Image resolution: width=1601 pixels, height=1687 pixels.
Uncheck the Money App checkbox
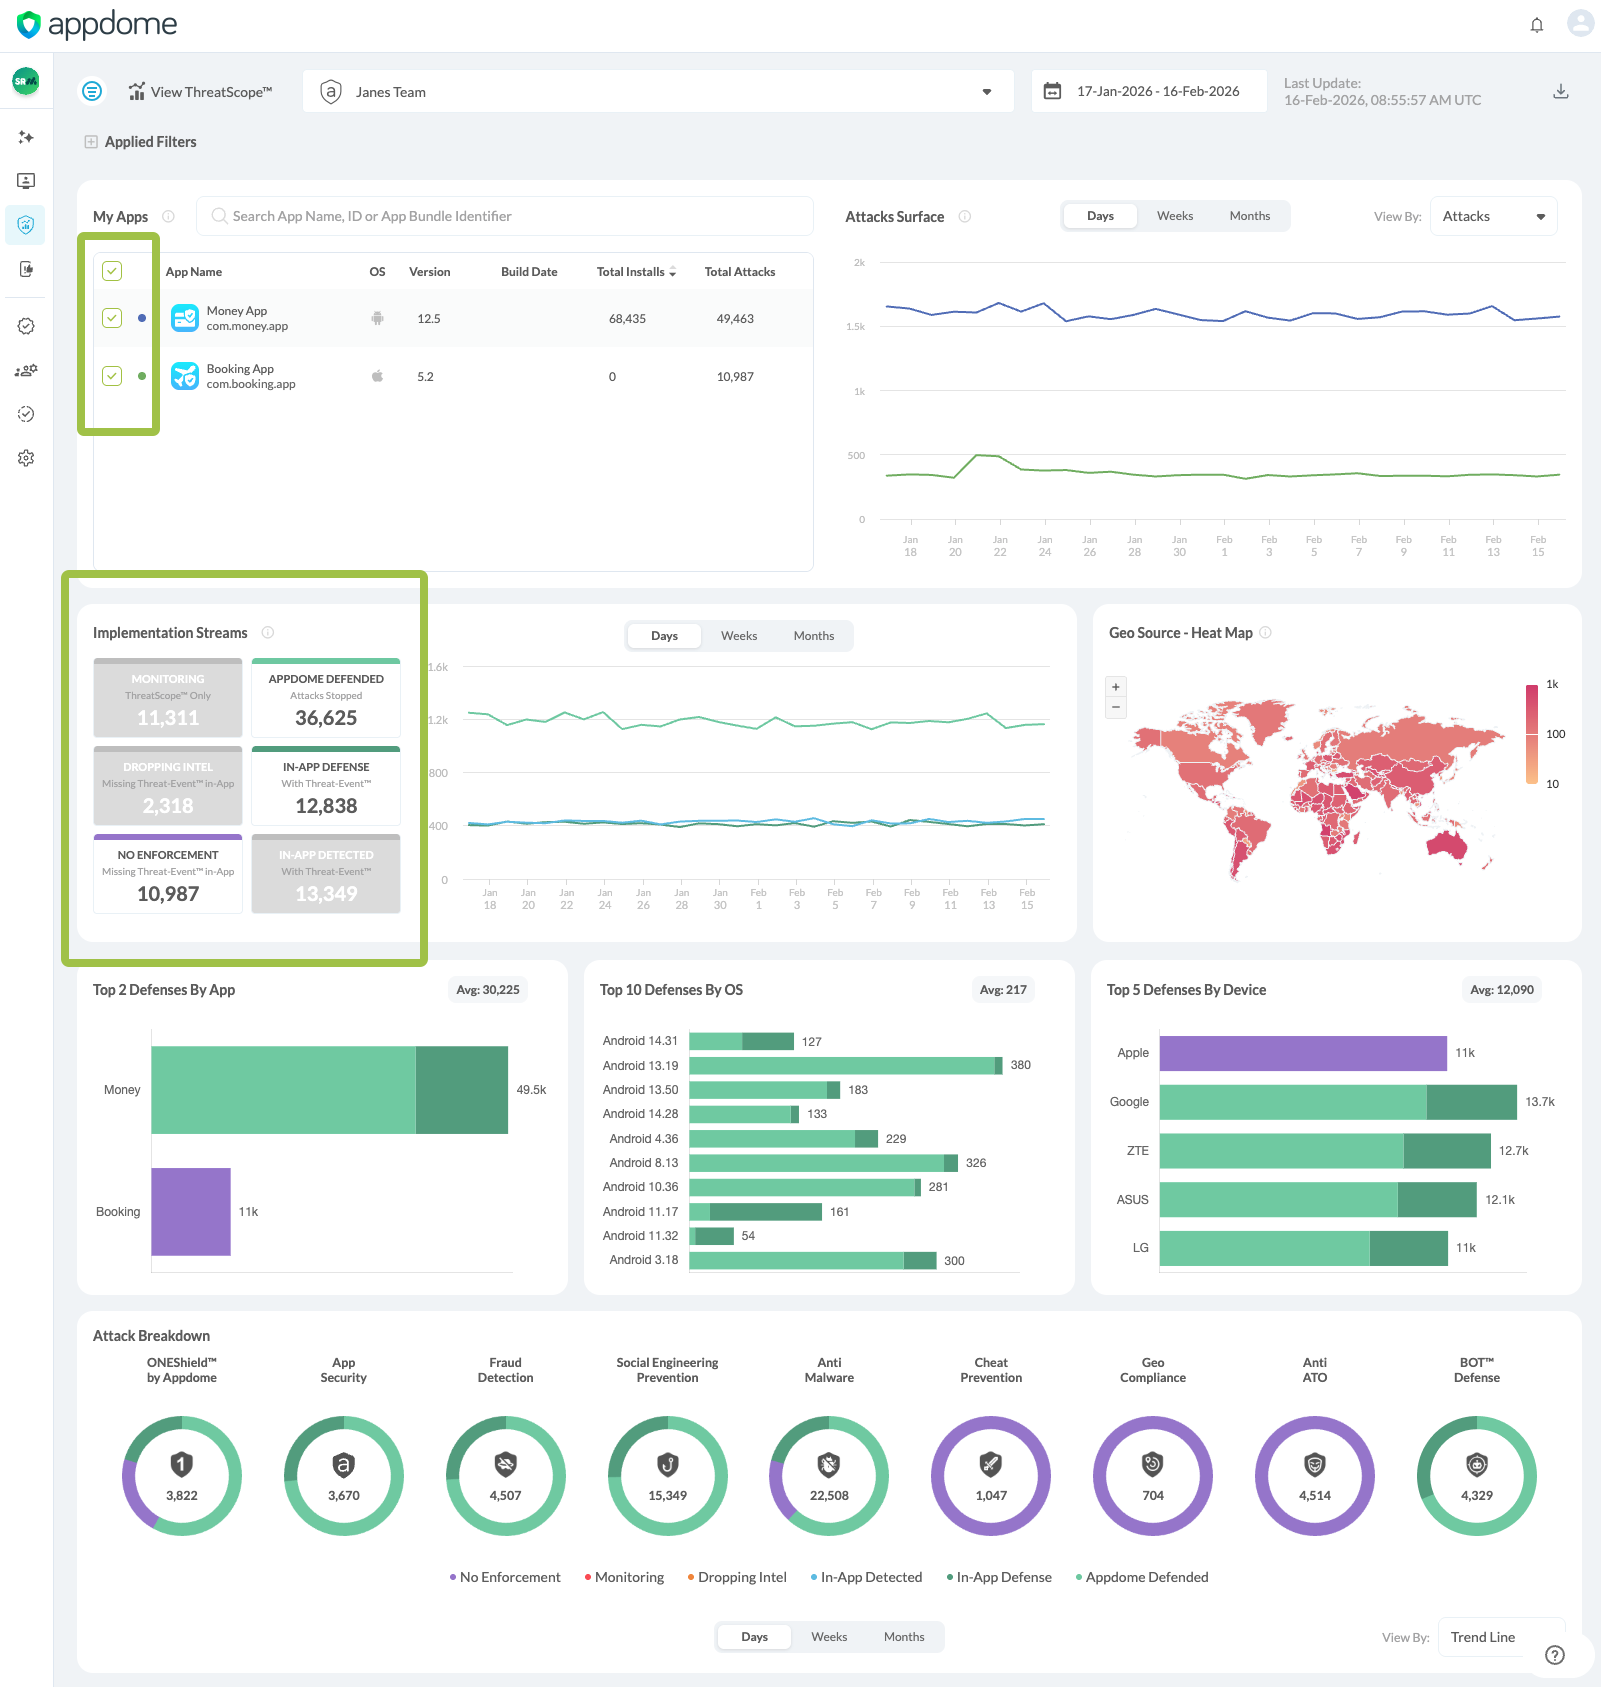coord(112,318)
